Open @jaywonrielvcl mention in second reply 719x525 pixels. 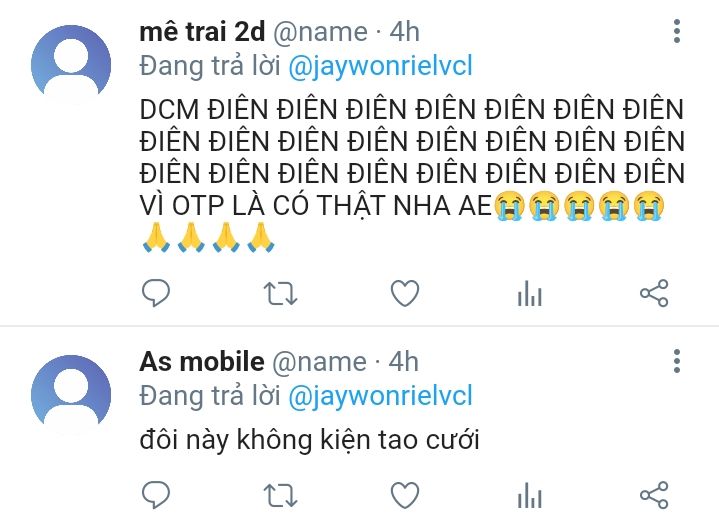click(380, 396)
